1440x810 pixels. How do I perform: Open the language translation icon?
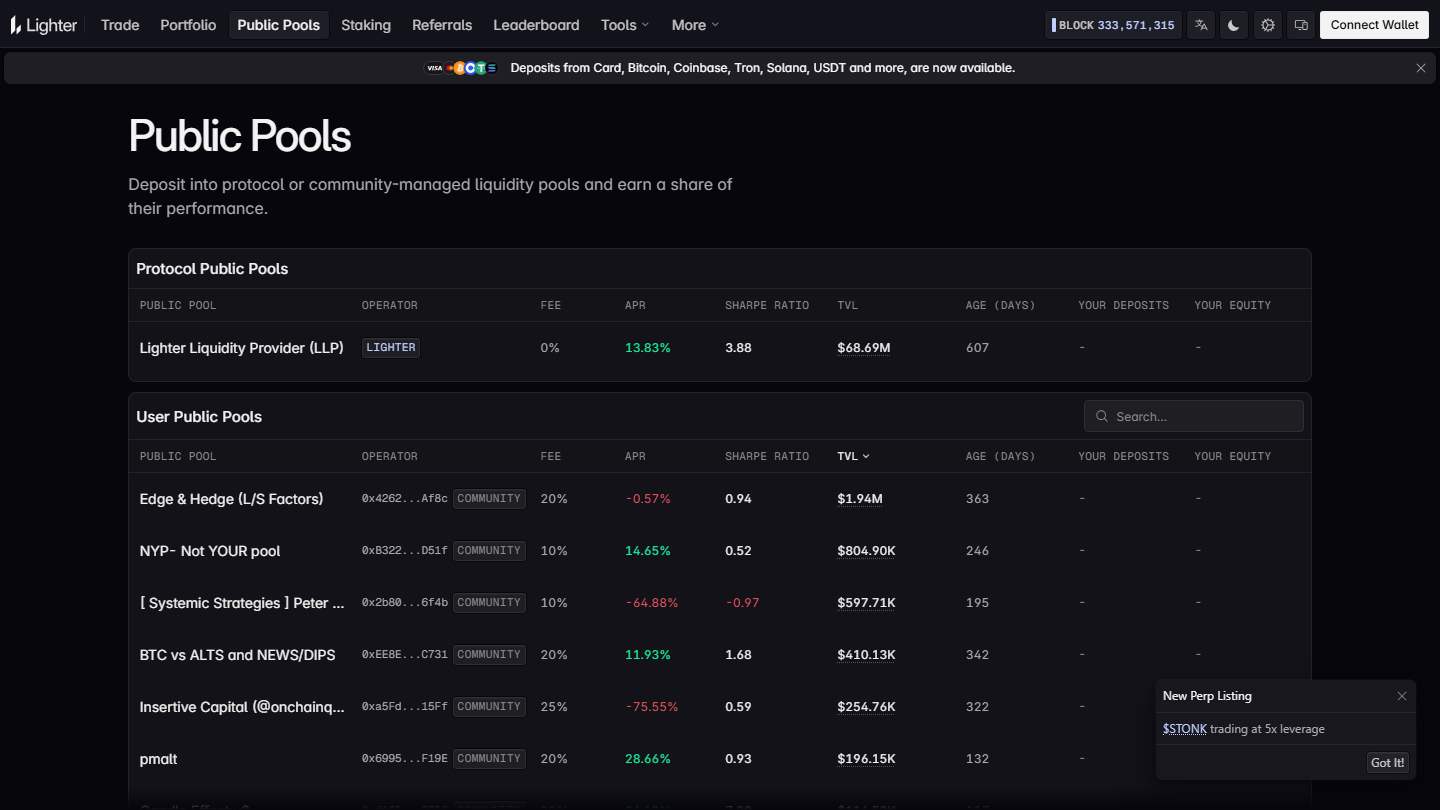point(1201,25)
